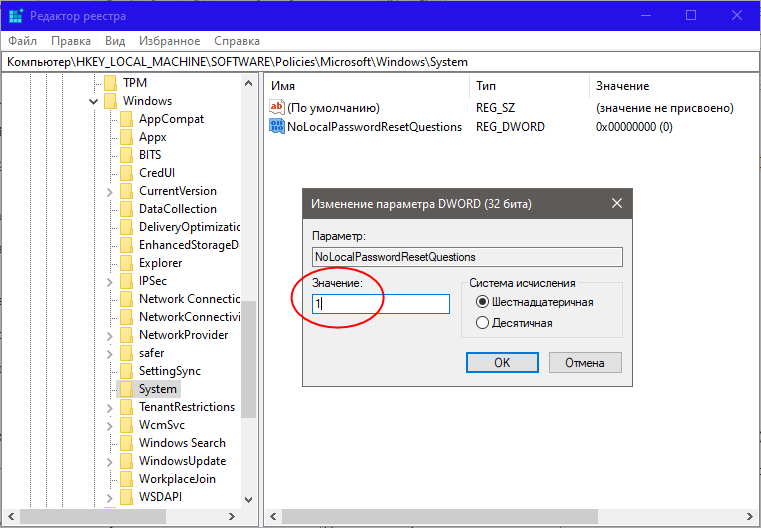Select the Десятичная radio button
Viewport: 761px width, 528px height.
click(x=483, y=323)
